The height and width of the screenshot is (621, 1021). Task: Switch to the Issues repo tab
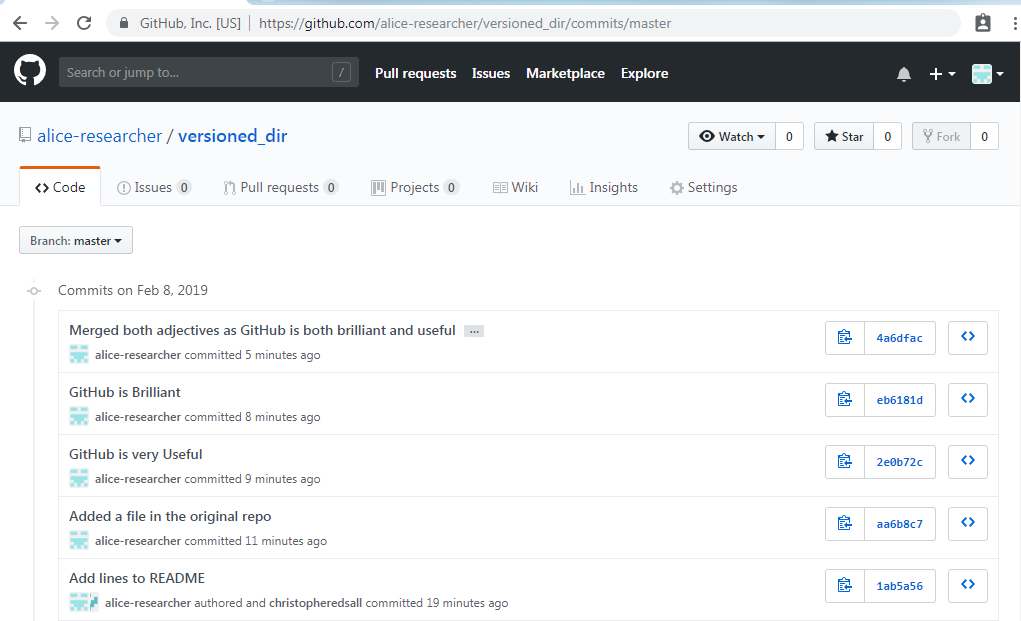[154, 187]
